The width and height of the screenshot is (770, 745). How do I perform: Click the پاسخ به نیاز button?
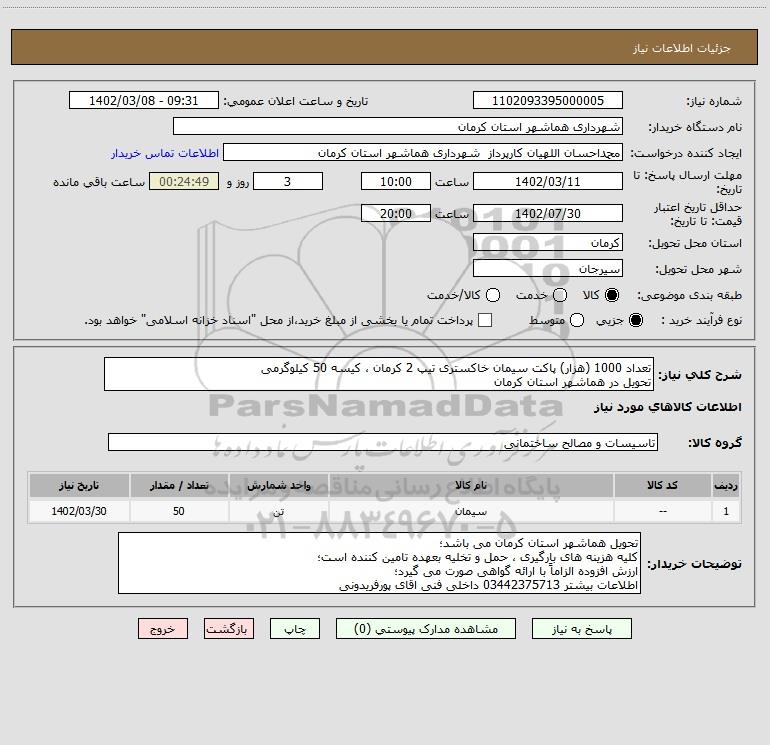coord(581,629)
